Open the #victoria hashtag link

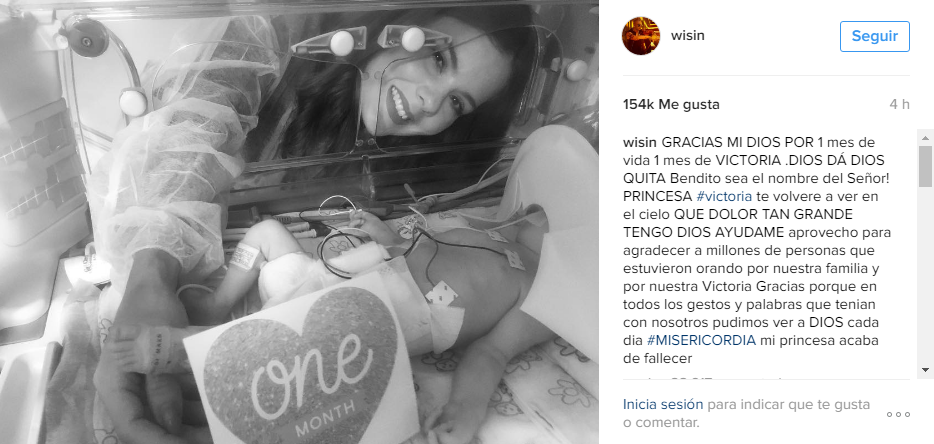(724, 196)
